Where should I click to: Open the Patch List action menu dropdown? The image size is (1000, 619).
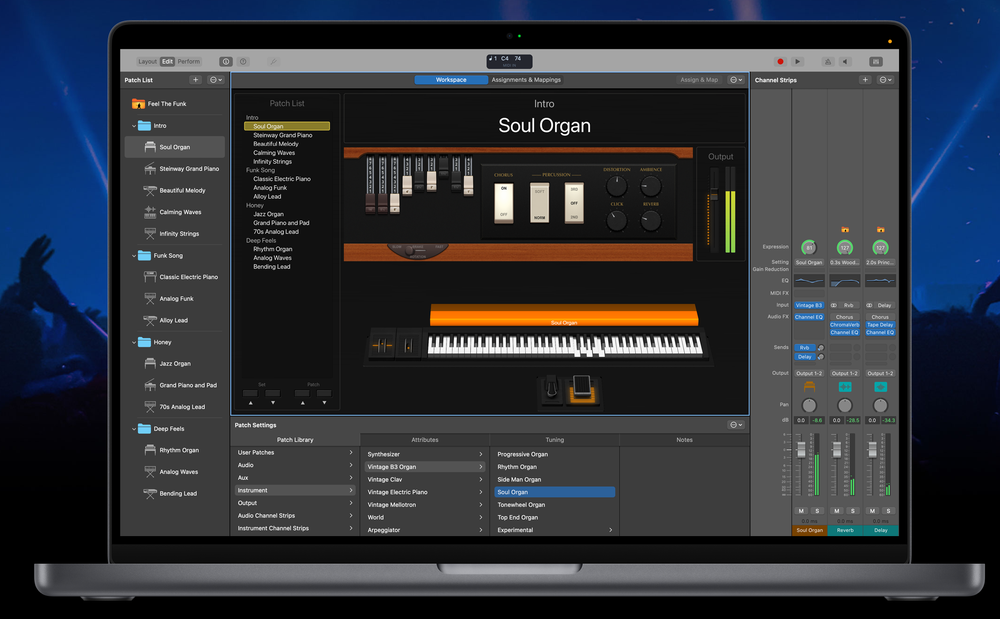(216, 80)
